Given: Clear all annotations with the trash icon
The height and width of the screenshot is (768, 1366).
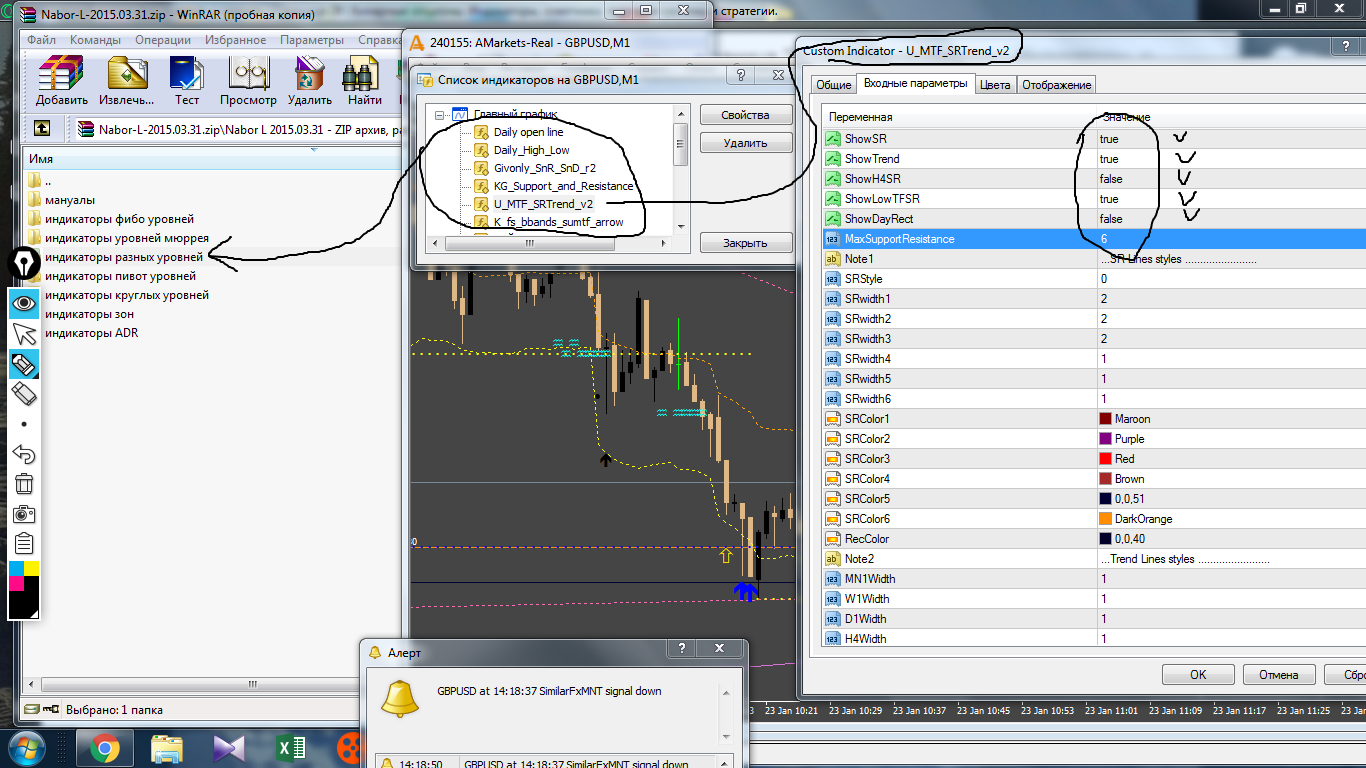Looking at the screenshot, I should pyautogui.click(x=24, y=484).
